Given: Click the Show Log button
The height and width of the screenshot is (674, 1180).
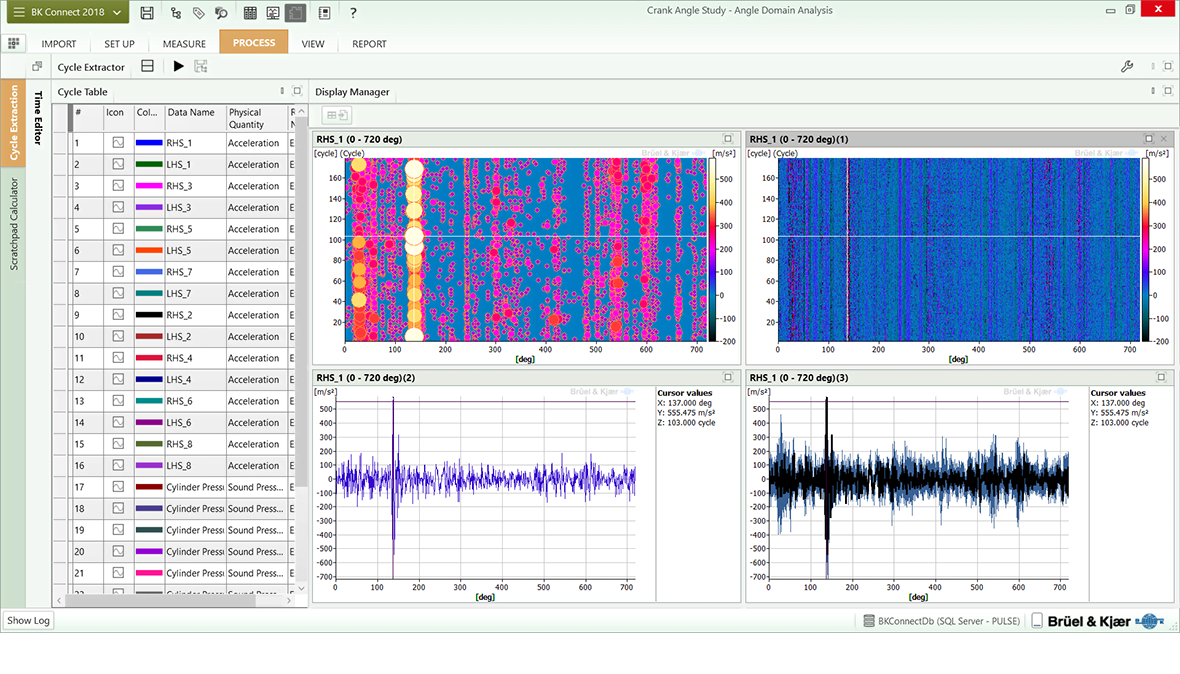Looking at the screenshot, I should pyautogui.click(x=28, y=620).
